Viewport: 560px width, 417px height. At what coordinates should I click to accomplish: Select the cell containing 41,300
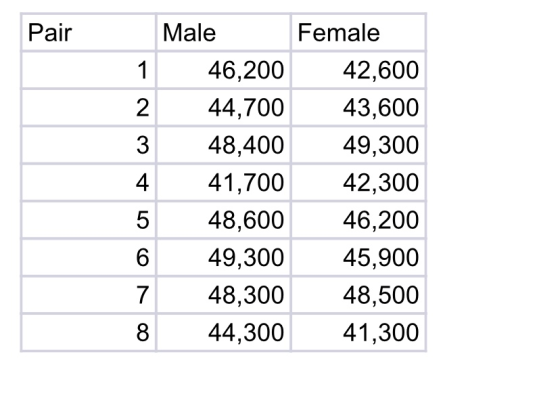coord(359,332)
